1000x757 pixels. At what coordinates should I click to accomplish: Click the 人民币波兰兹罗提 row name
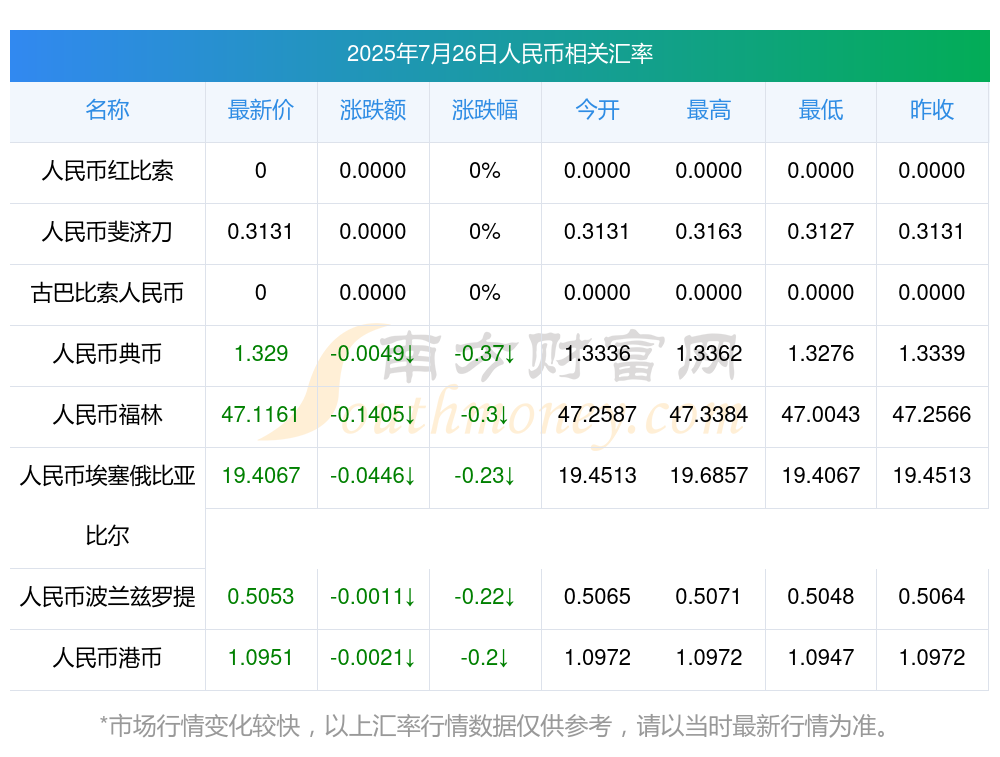(x=107, y=597)
